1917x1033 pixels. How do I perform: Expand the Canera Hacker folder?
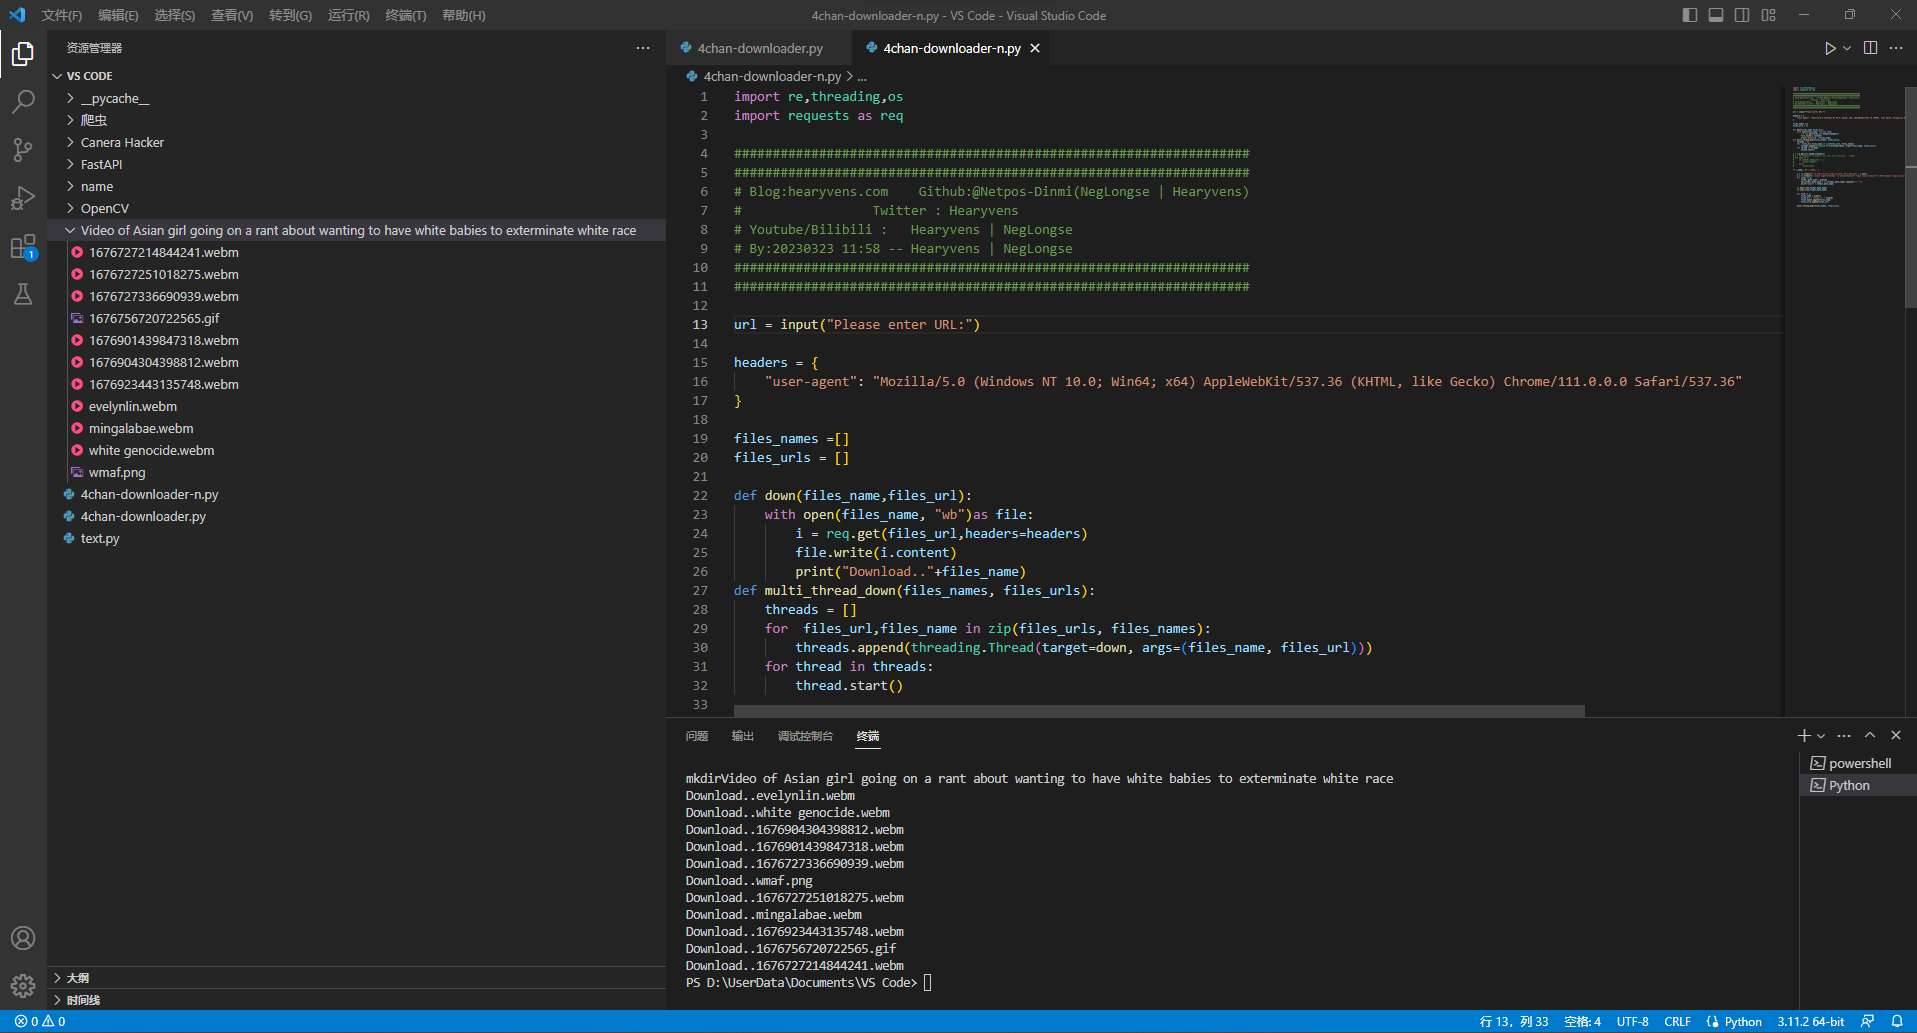coord(357,142)
